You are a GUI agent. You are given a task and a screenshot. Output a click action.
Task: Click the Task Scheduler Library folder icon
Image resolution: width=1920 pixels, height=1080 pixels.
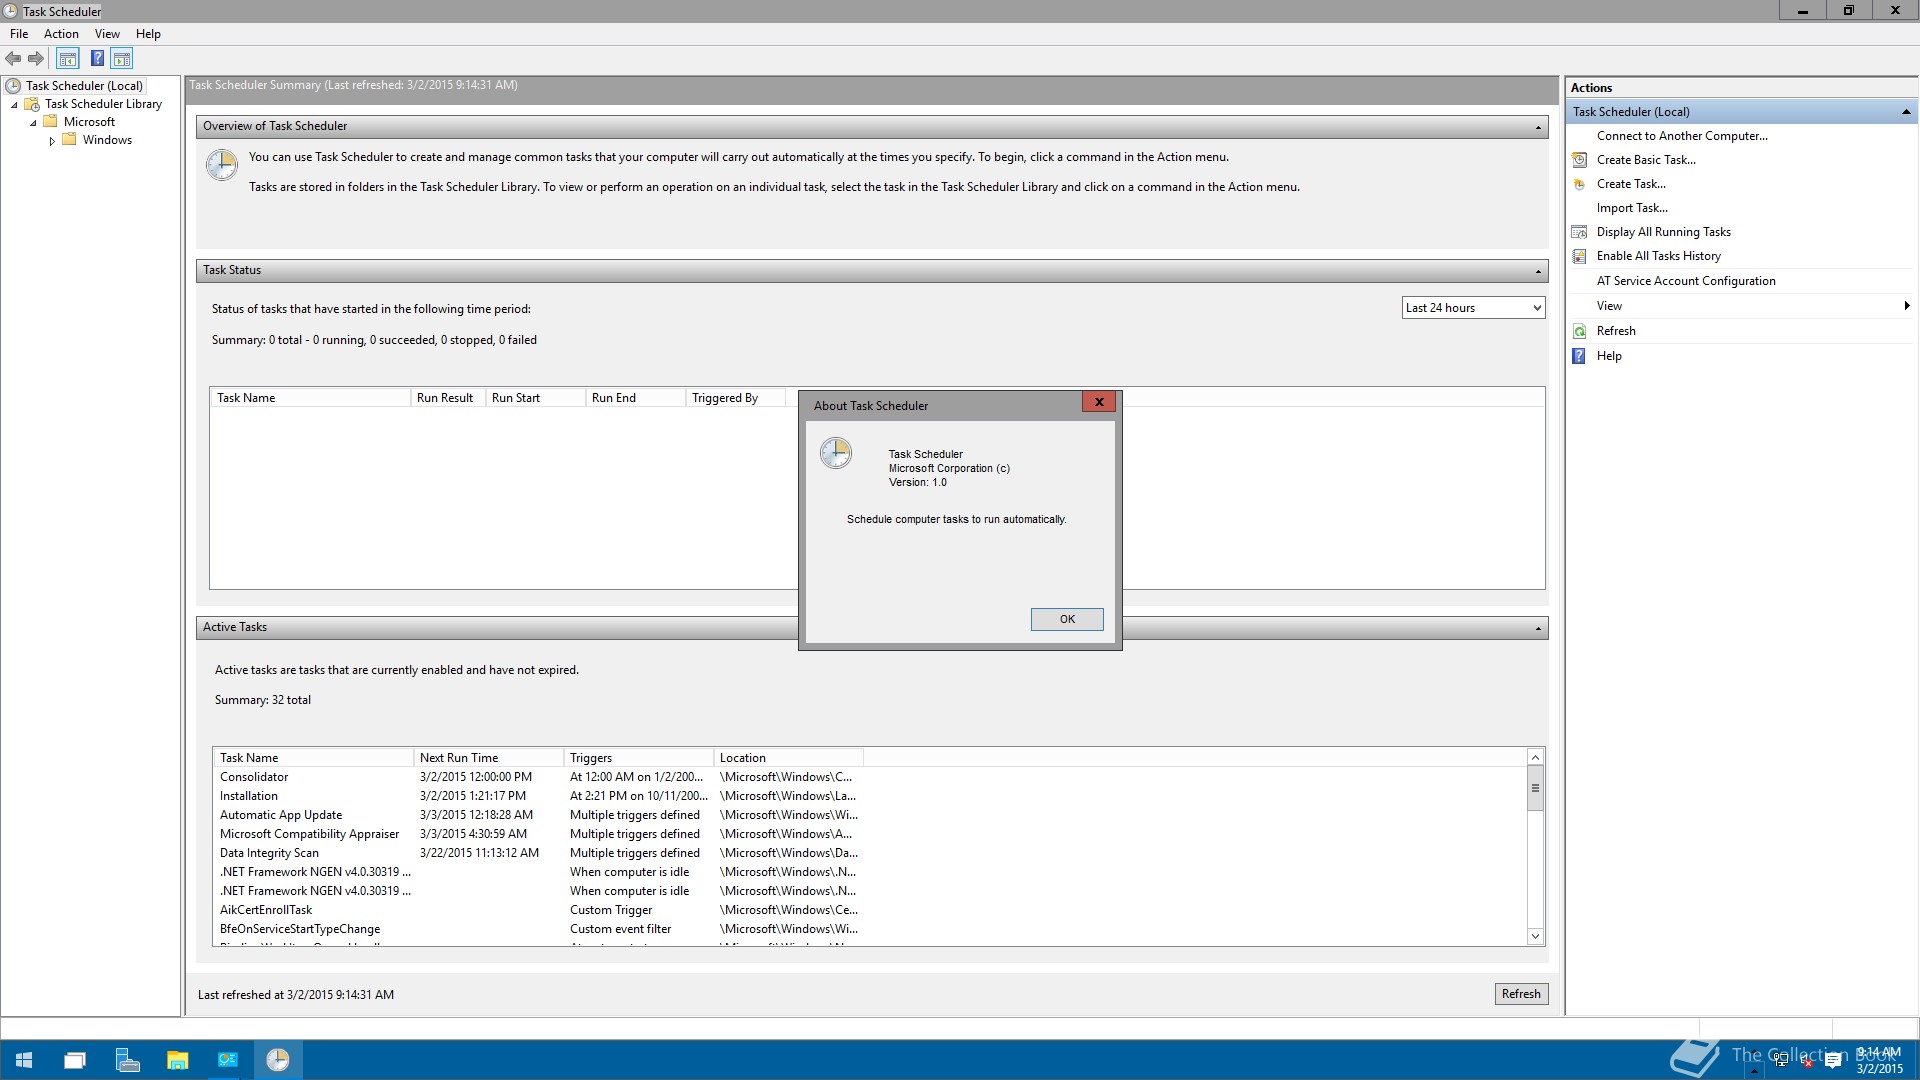point(32,104)
